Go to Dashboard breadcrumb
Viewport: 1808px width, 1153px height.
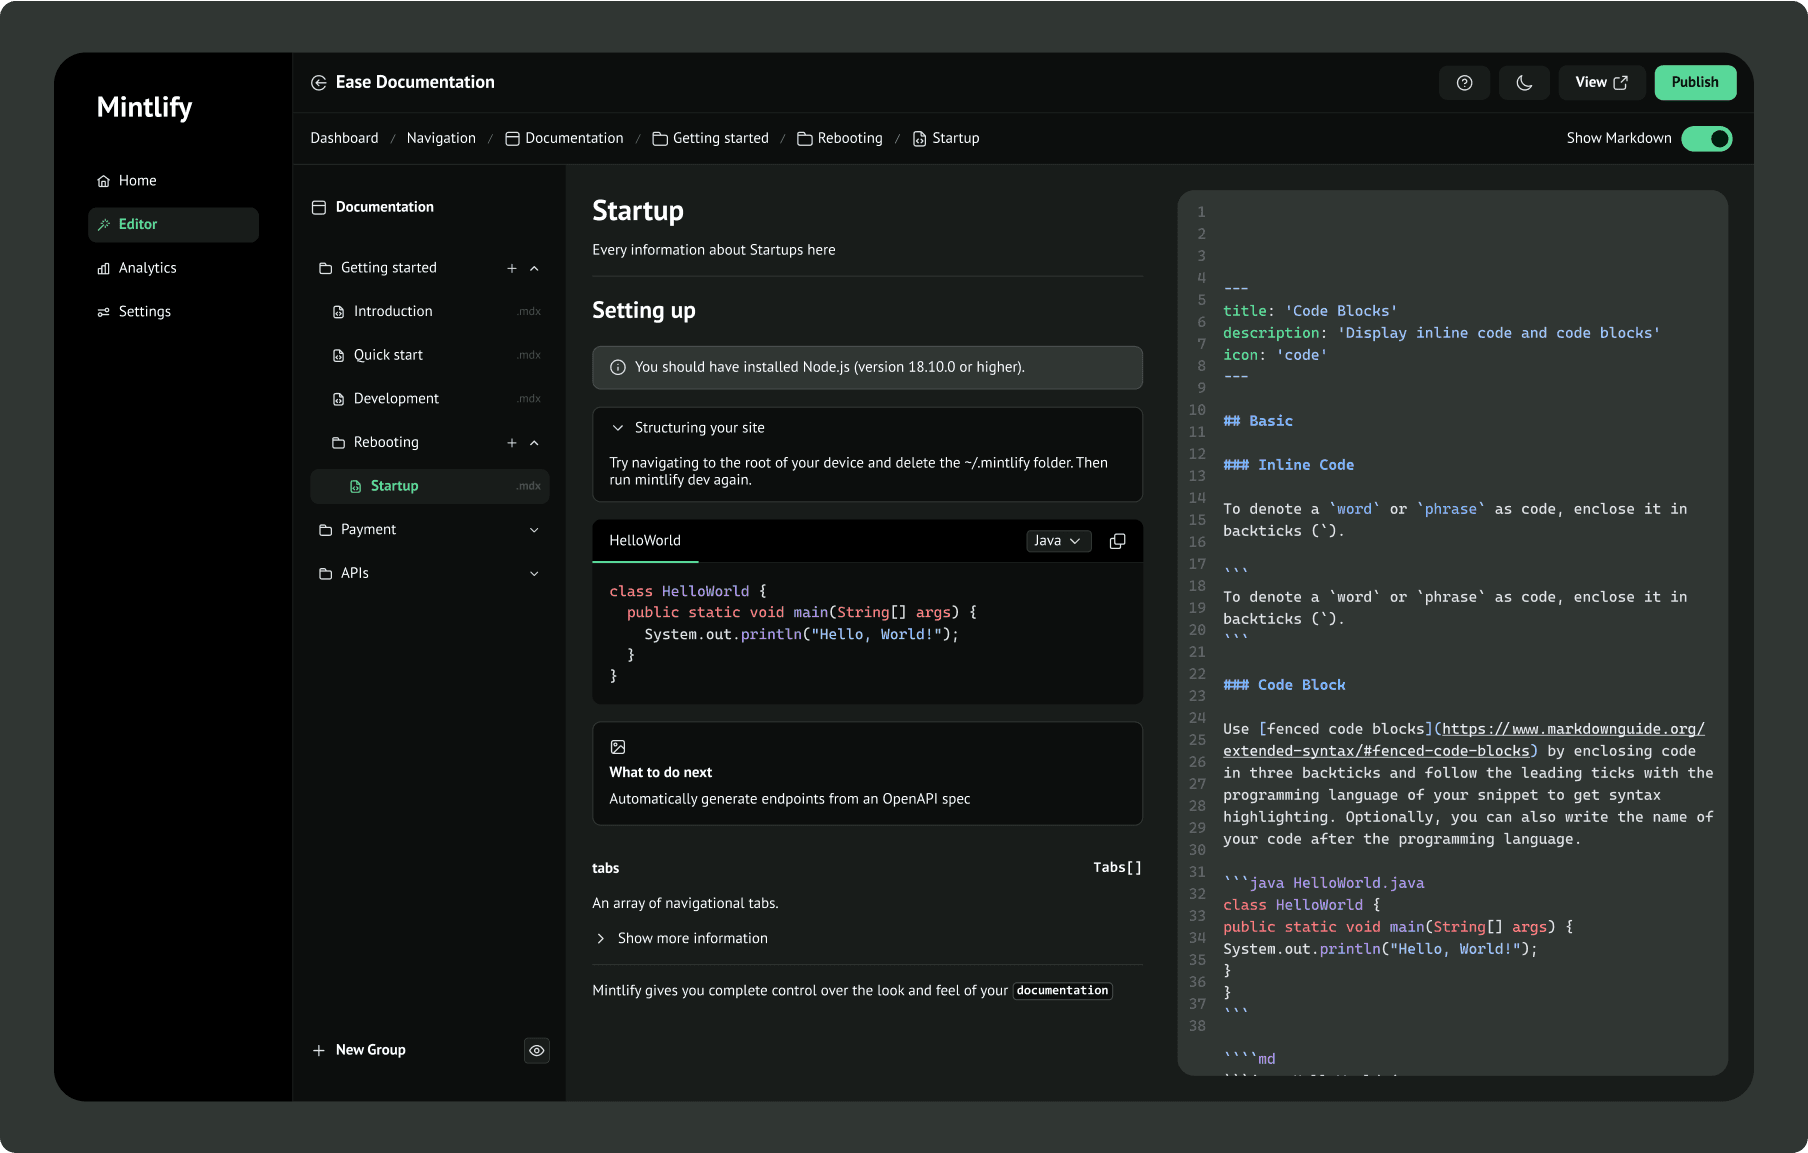[x=344, y=139]
